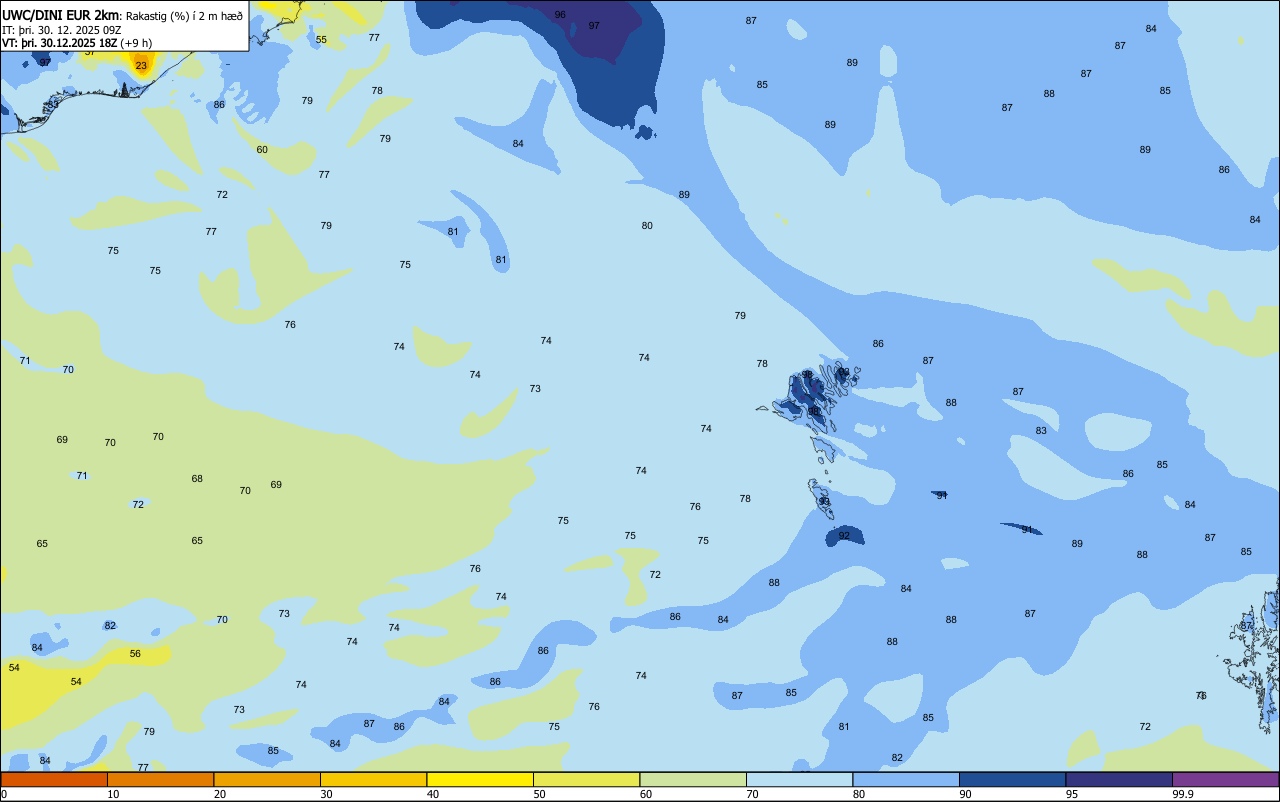Click the '68' humidity value on the map
The image size is (1280, 802).
click(x=197, y=479)
